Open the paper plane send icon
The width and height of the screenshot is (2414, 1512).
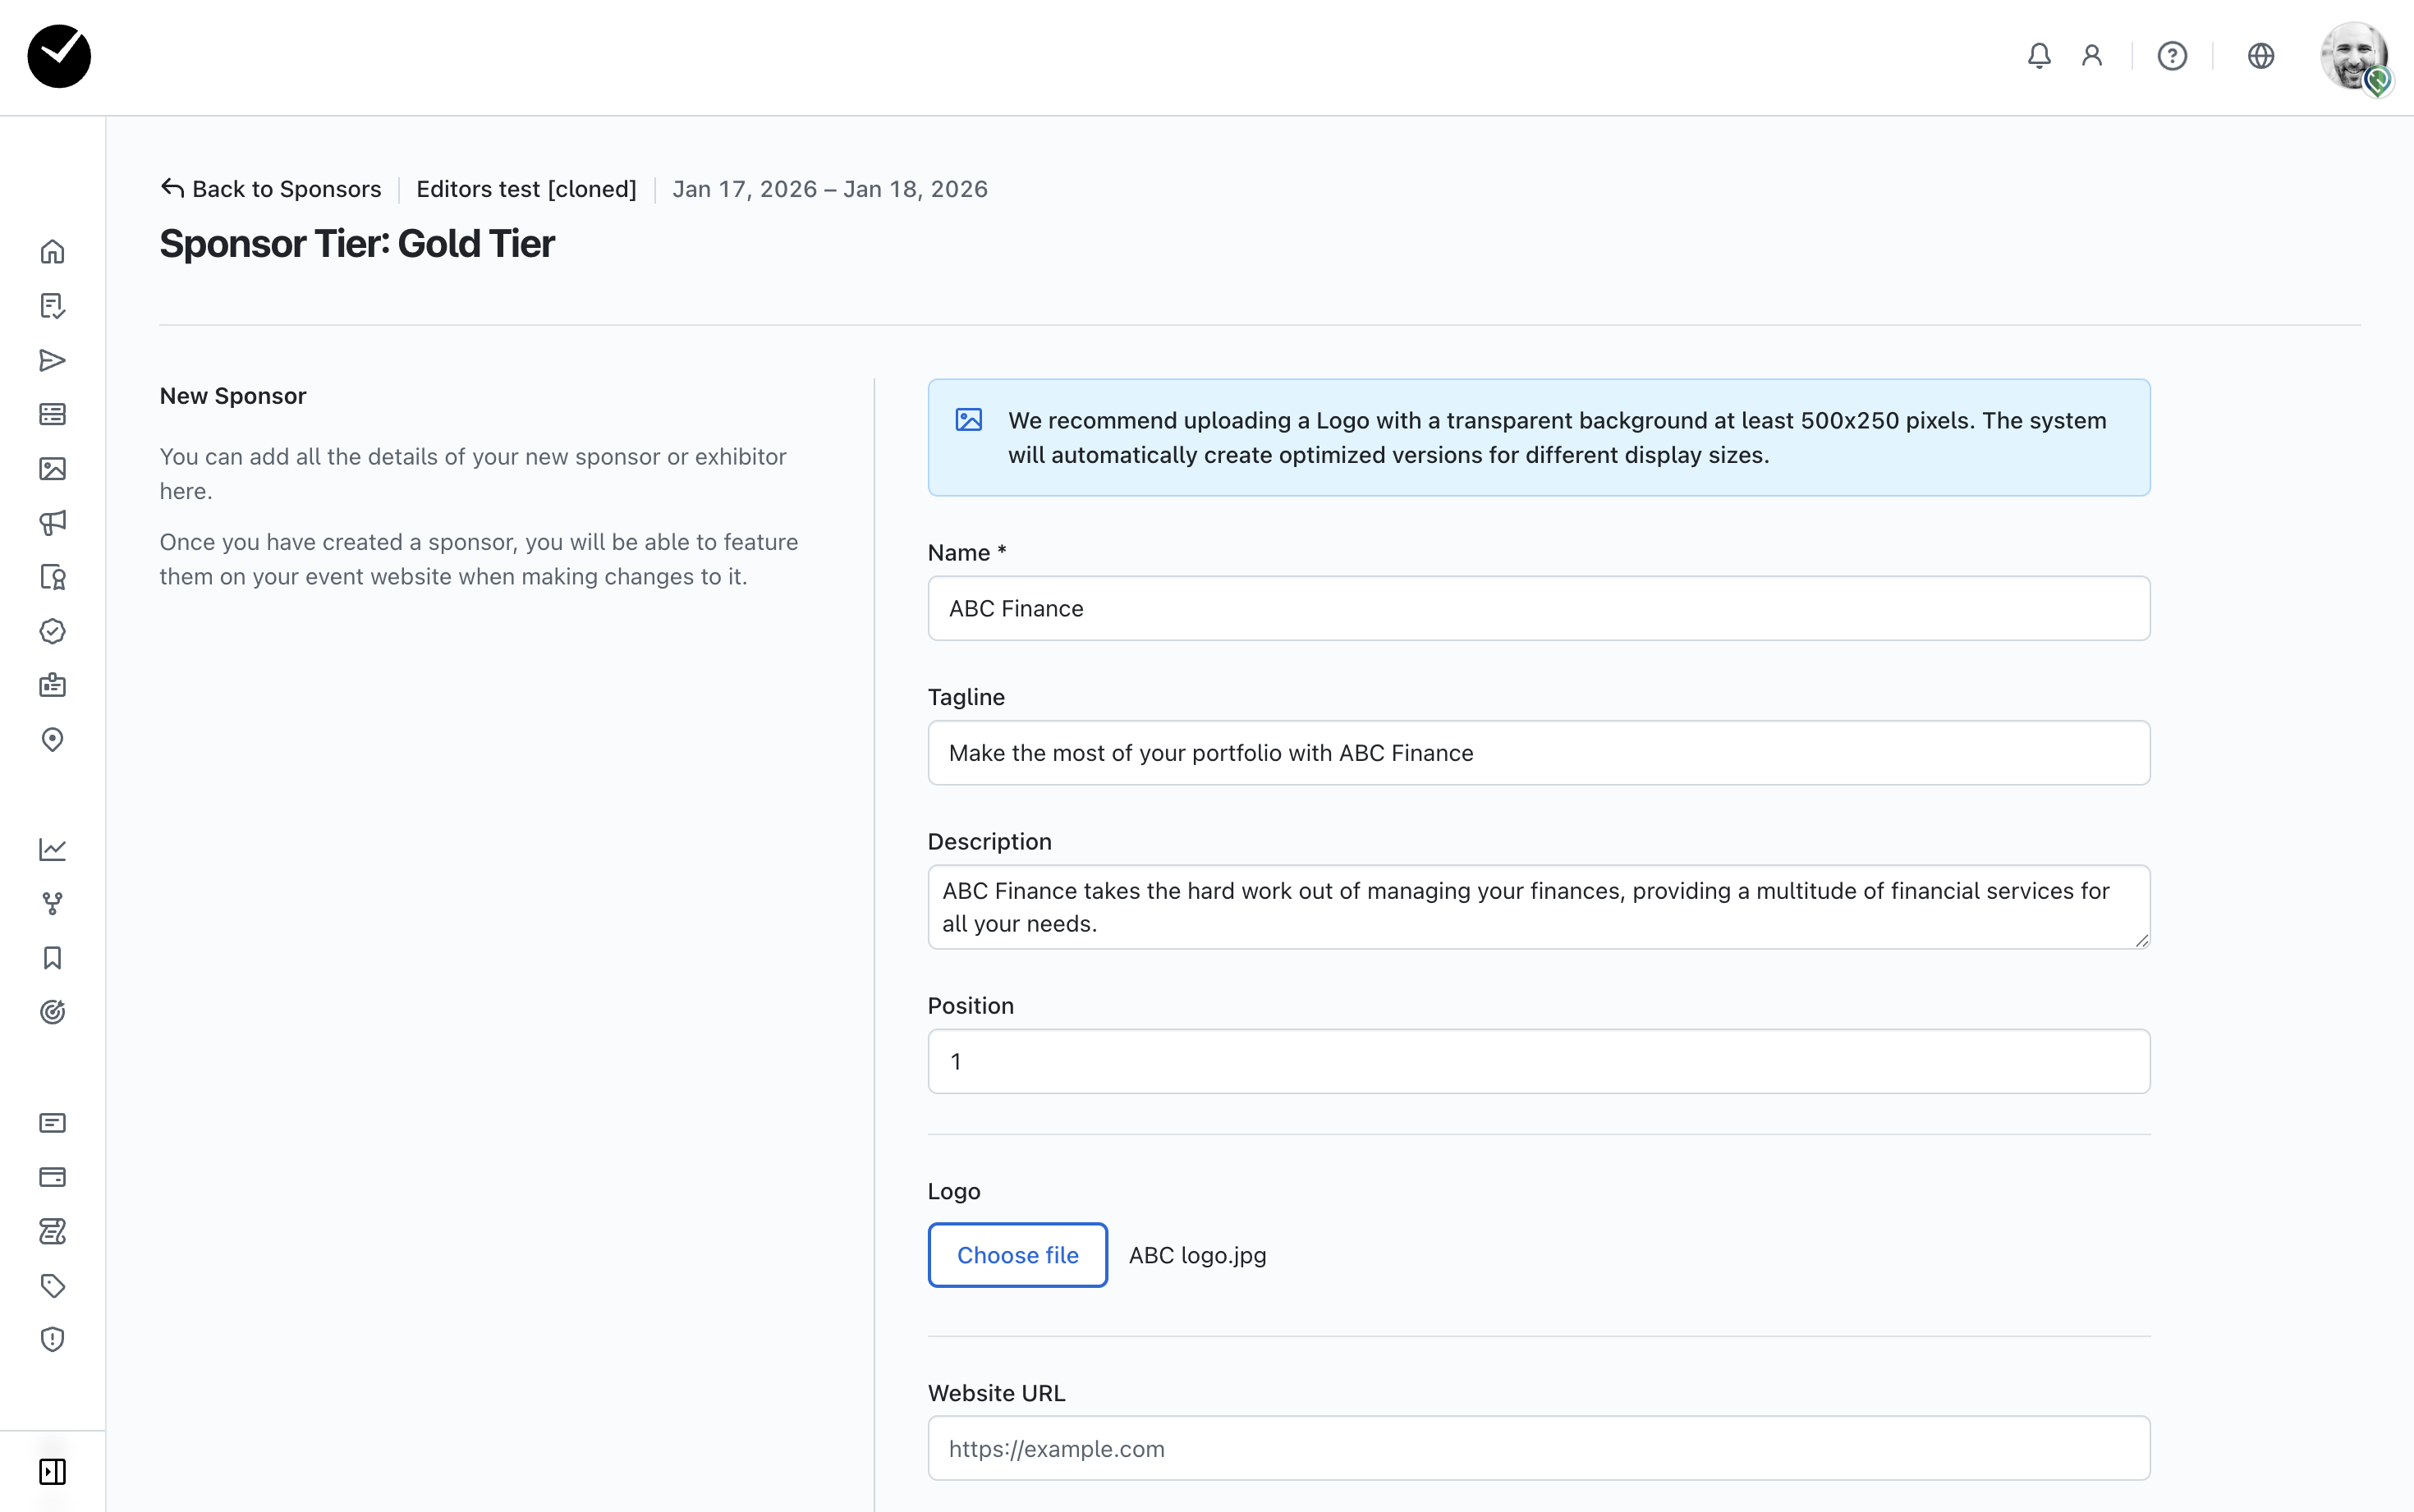click(52, 360)
